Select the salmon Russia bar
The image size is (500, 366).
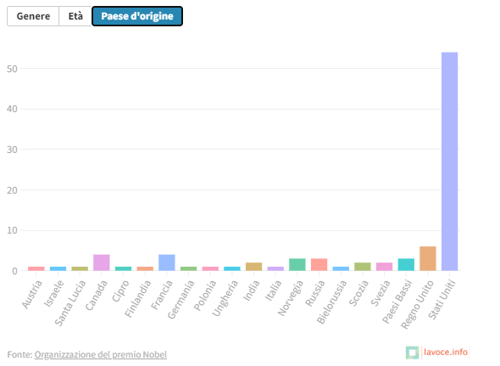[x=319, y=264]
